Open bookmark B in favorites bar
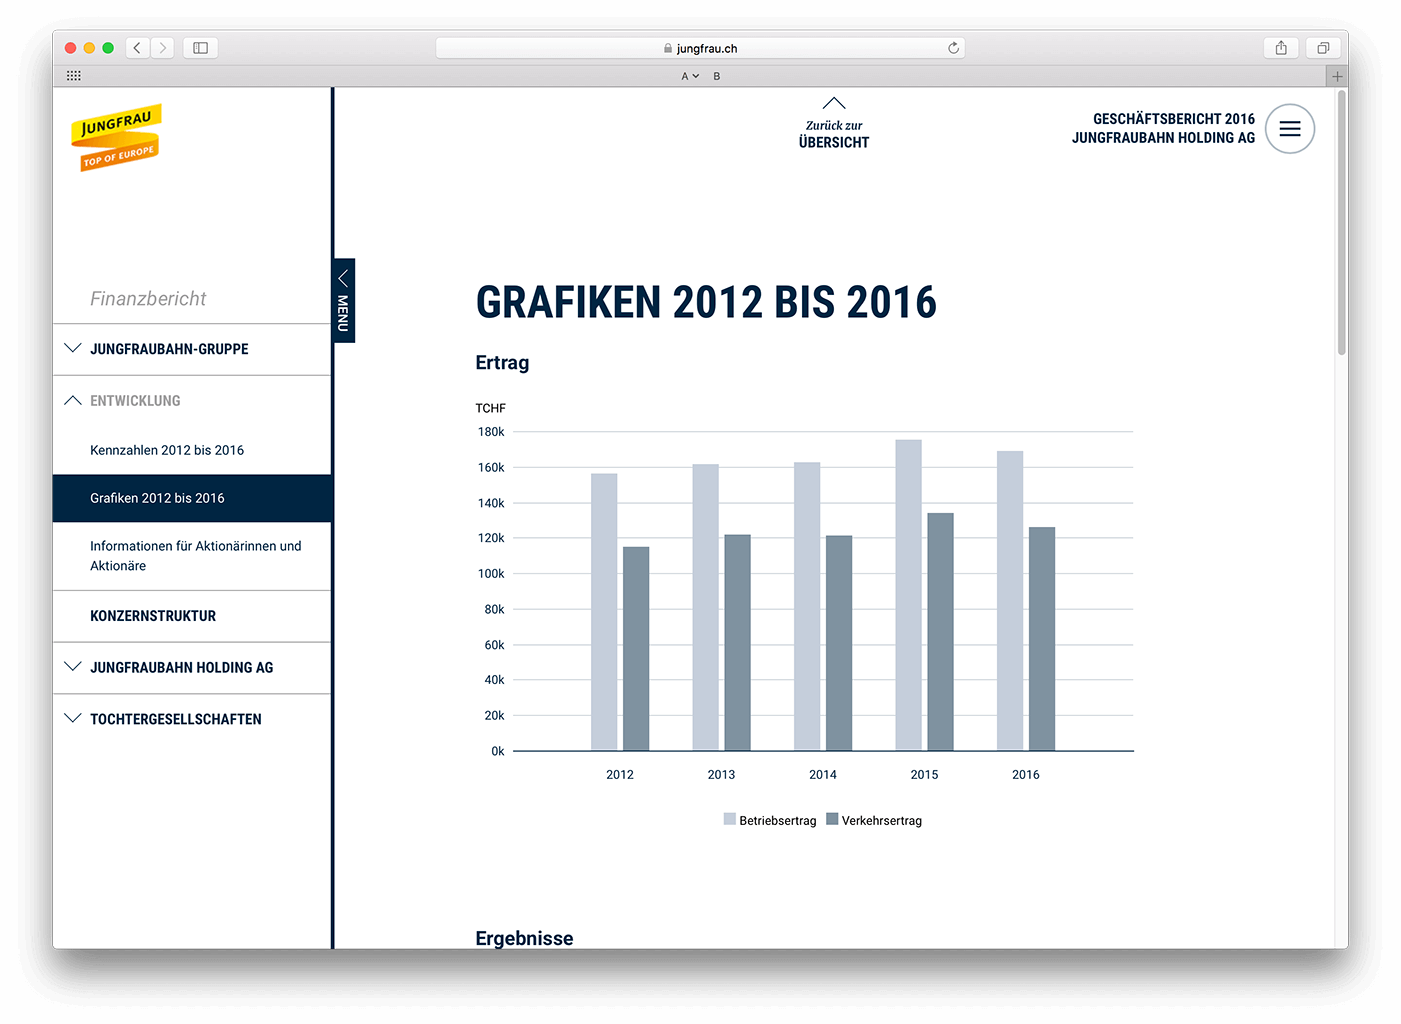1401x1024 pixels. 717,76
